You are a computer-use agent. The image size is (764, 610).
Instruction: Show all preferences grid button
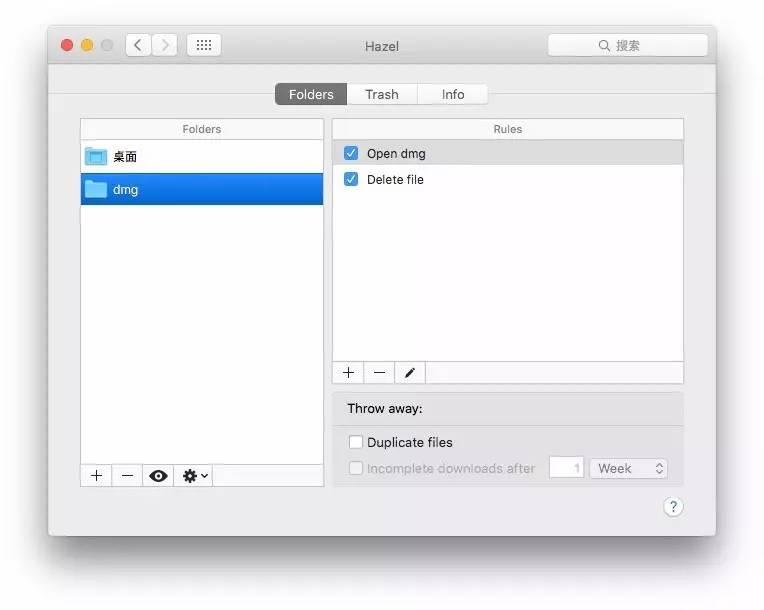(204, 45)
